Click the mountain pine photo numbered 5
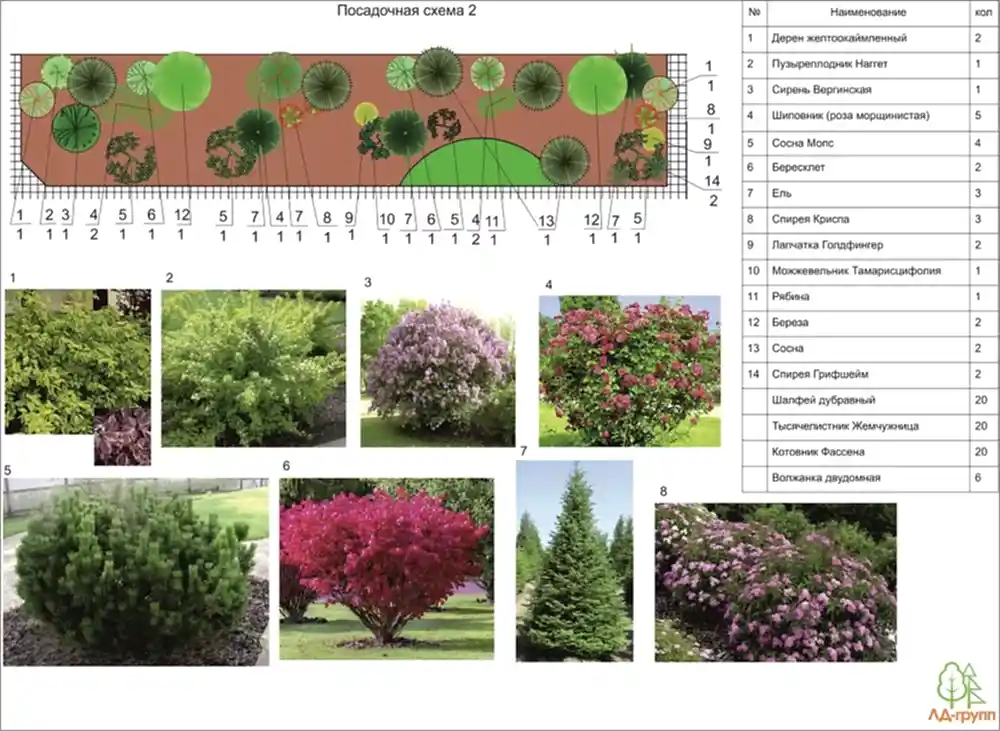This screenshot has height=731, width=1000. click(x=135, y=572)
